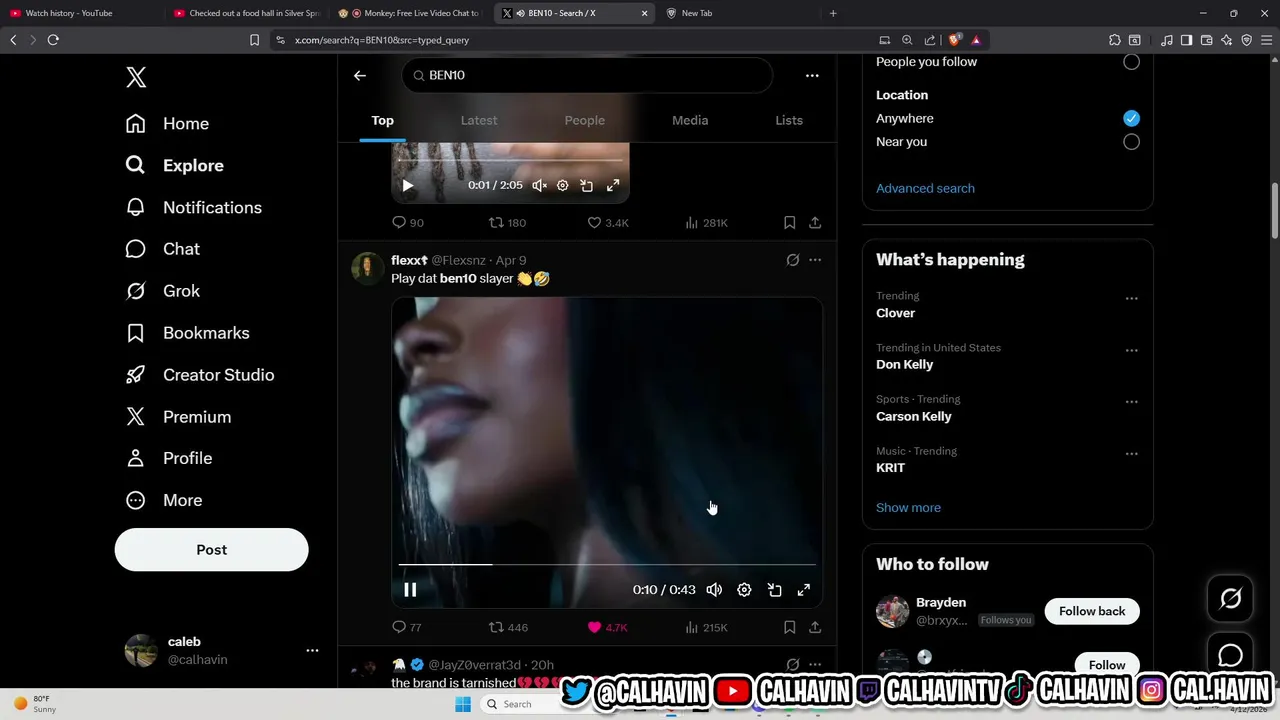Click the X logo in sidebar
The image size is (1280, 720).
(136, 78)
